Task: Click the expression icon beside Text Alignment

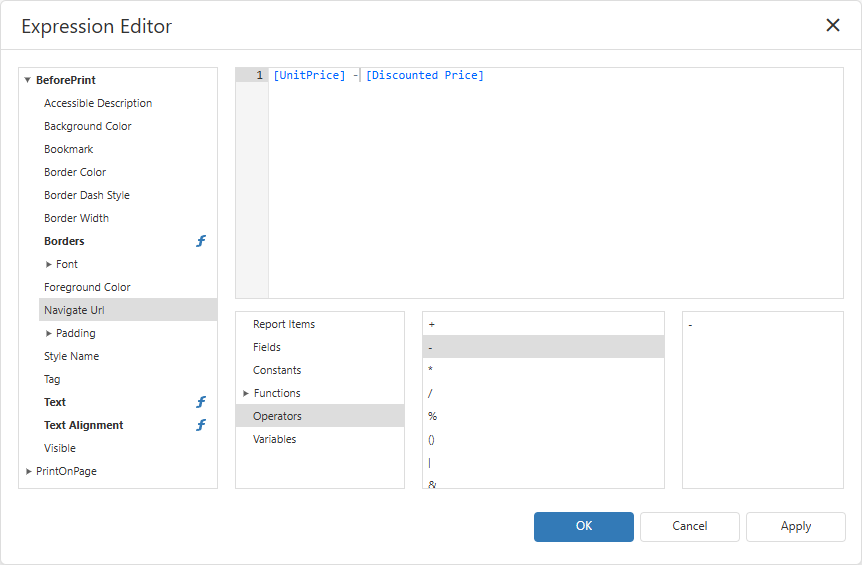Action: coord(201,425)
